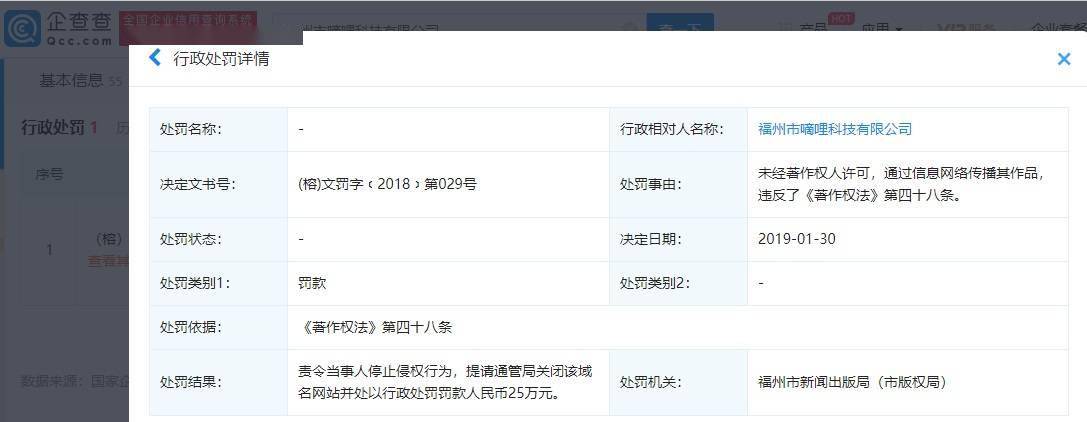Go back with the blue arrow icon
The width and height of the screenshot is (1087, 422).
click(155, 58)
